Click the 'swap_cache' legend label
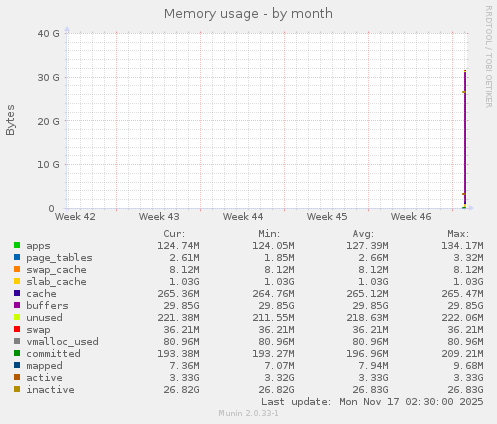This screenshot has width=497, height=424. pos(56,270)
